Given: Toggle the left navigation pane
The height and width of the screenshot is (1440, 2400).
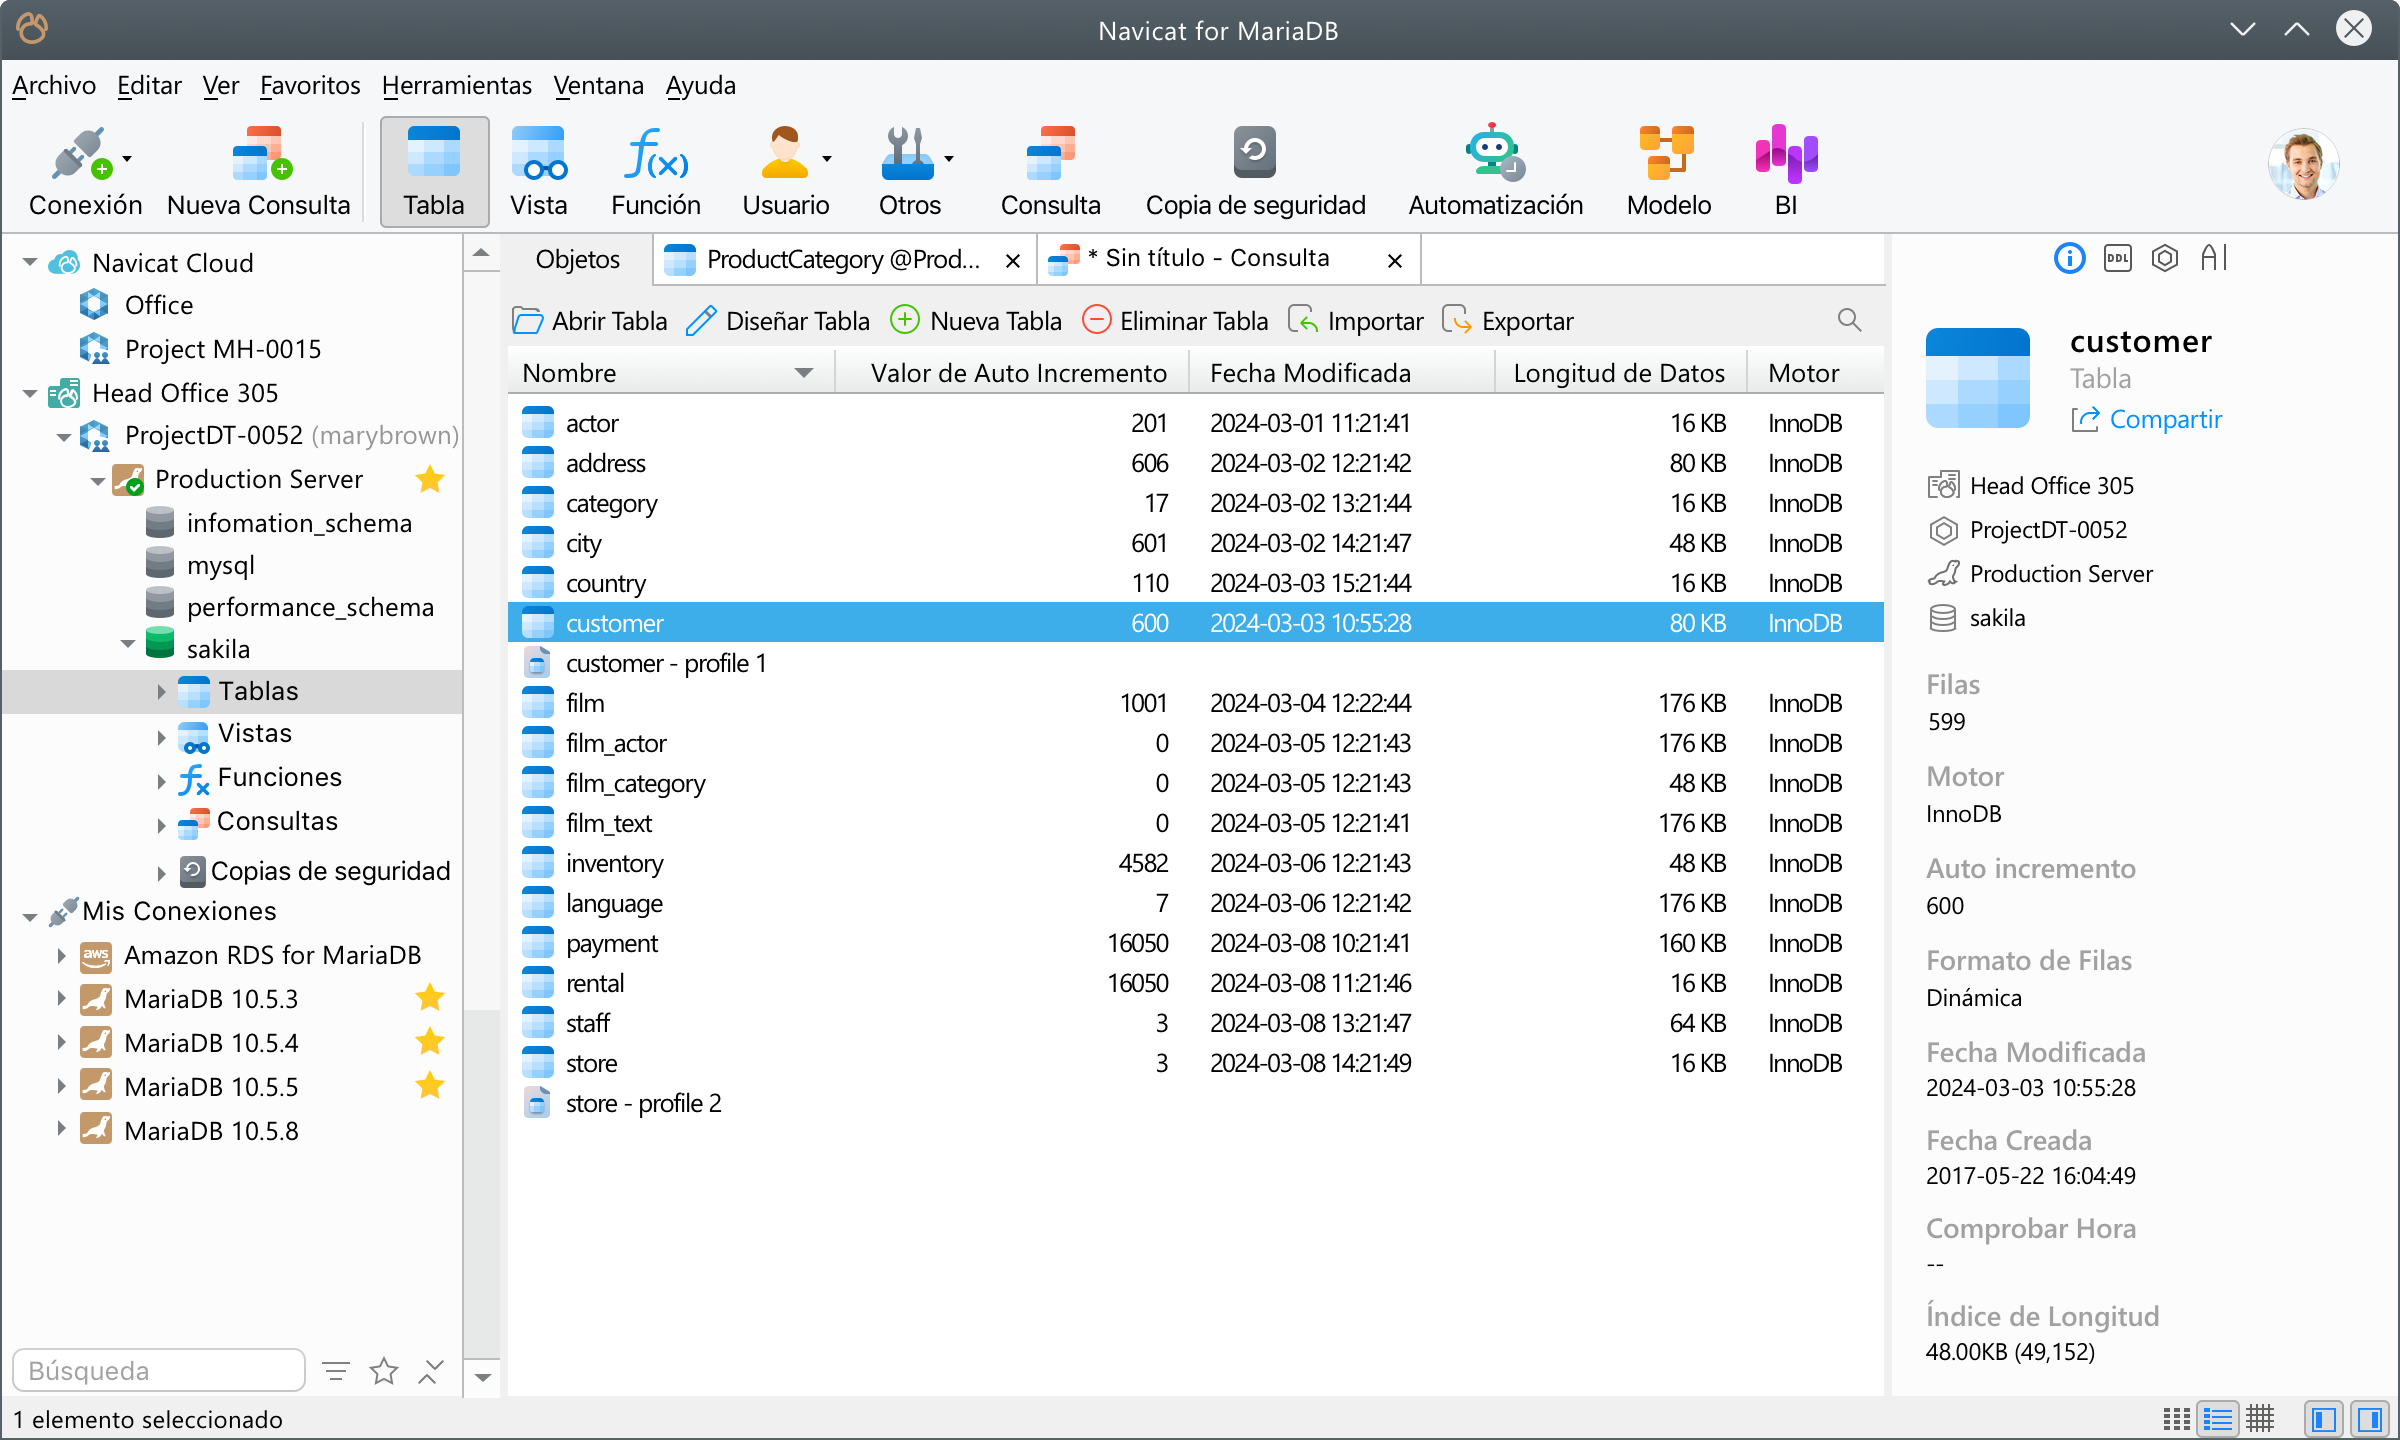Looking at the screenshot, I should pos(2324,1419).
